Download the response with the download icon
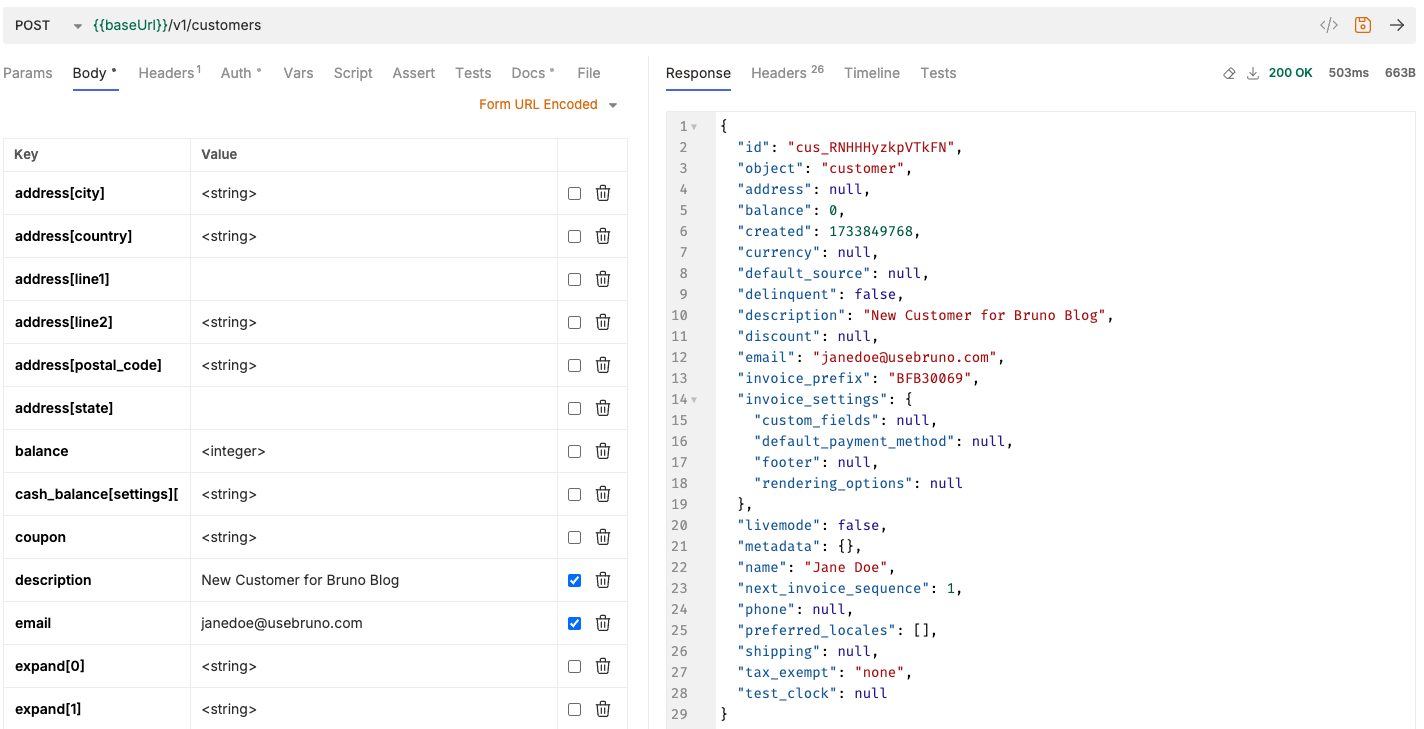 1252,73
